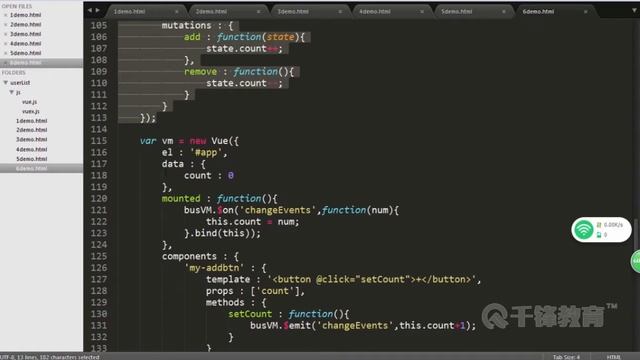Click the '#app' string on line 116
The height and width of the screenshot is (360, 640).
[x=206, y=153]
